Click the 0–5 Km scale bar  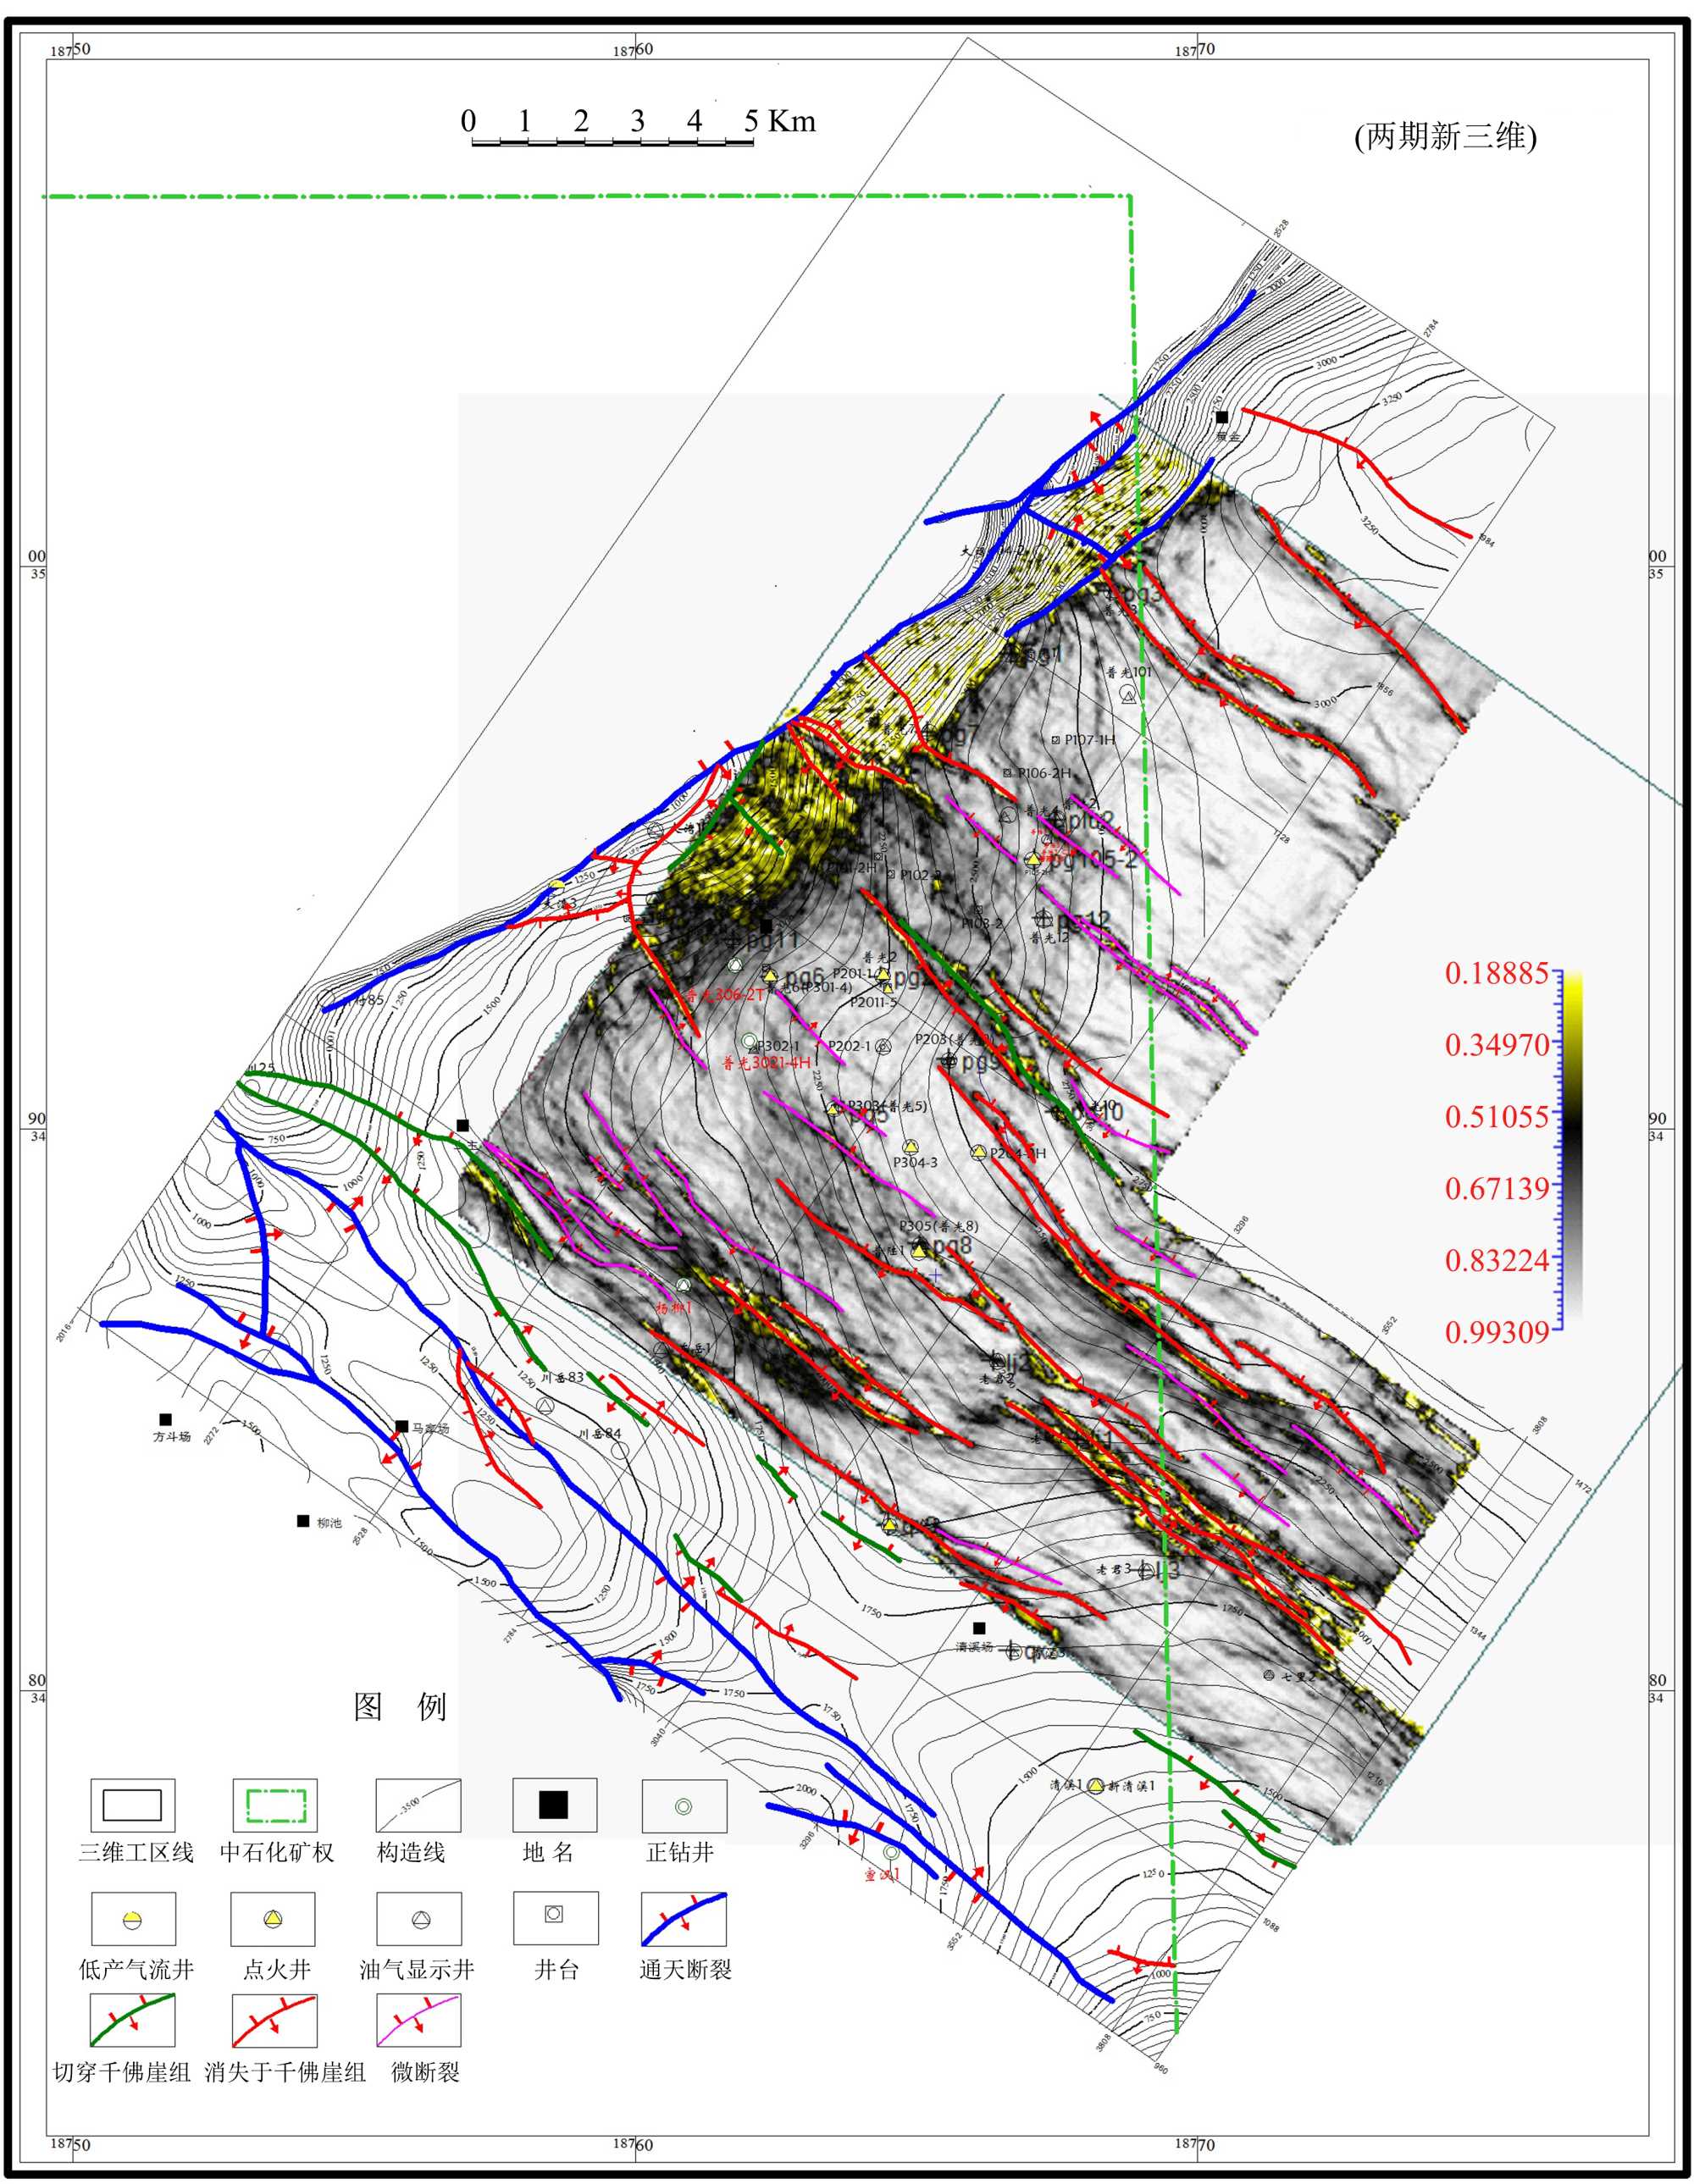[x=612, y=143]
